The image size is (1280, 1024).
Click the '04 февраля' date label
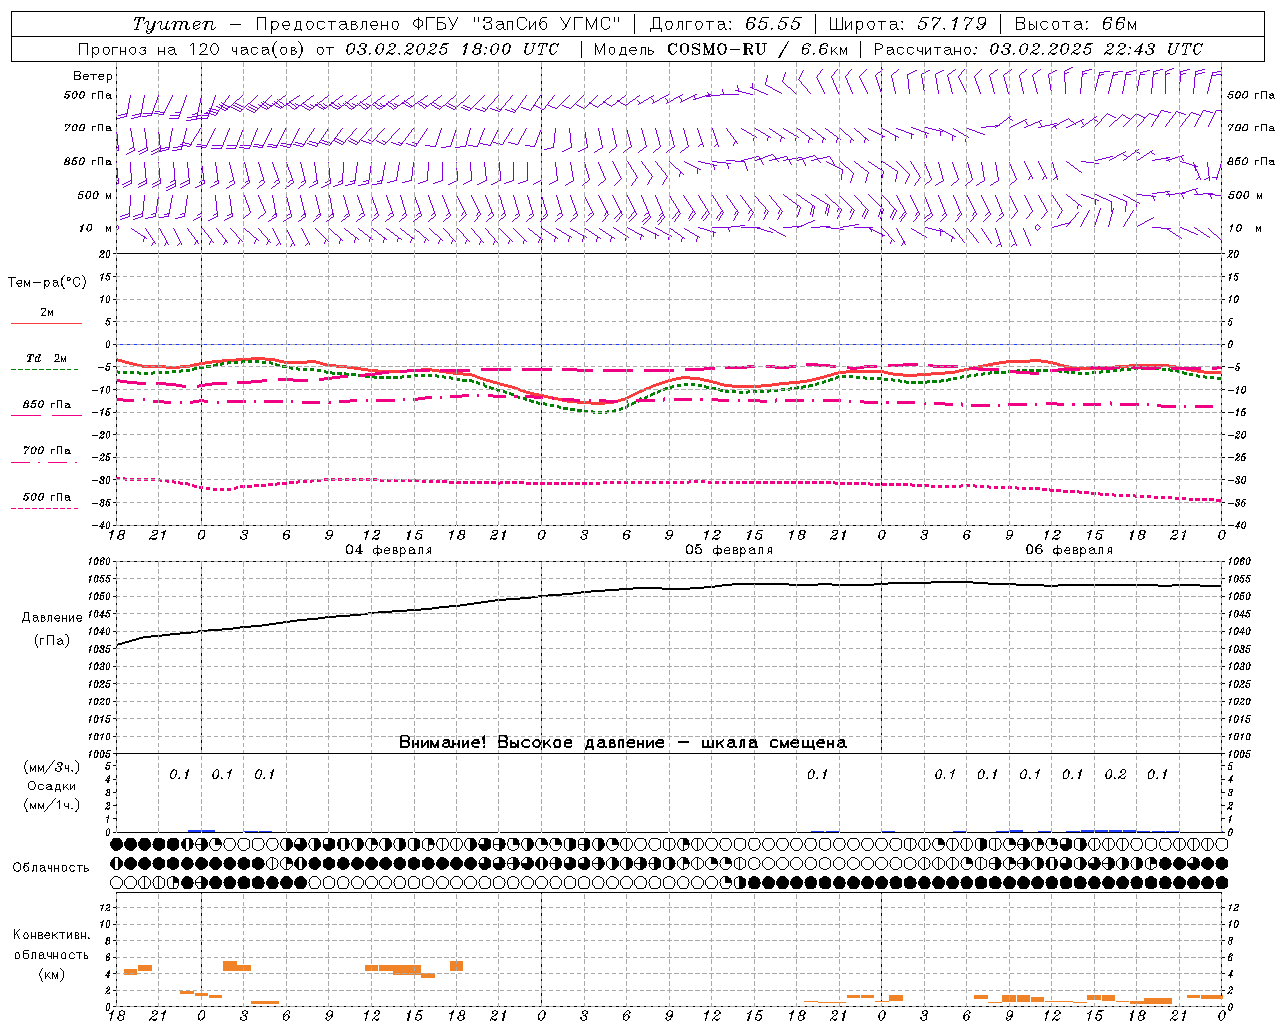point(389,550)
